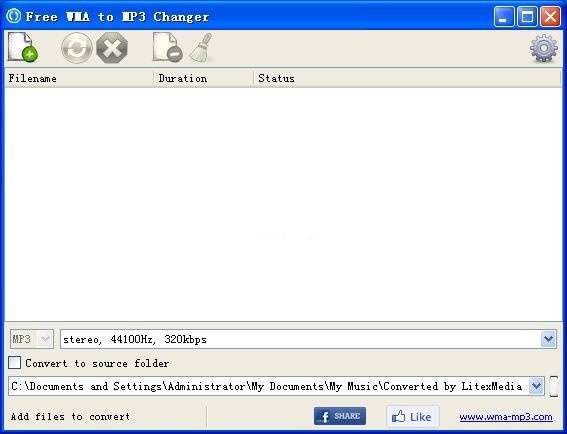Click the Remove file icon with minus
The image size is (567, 434).
pos(167,47)
